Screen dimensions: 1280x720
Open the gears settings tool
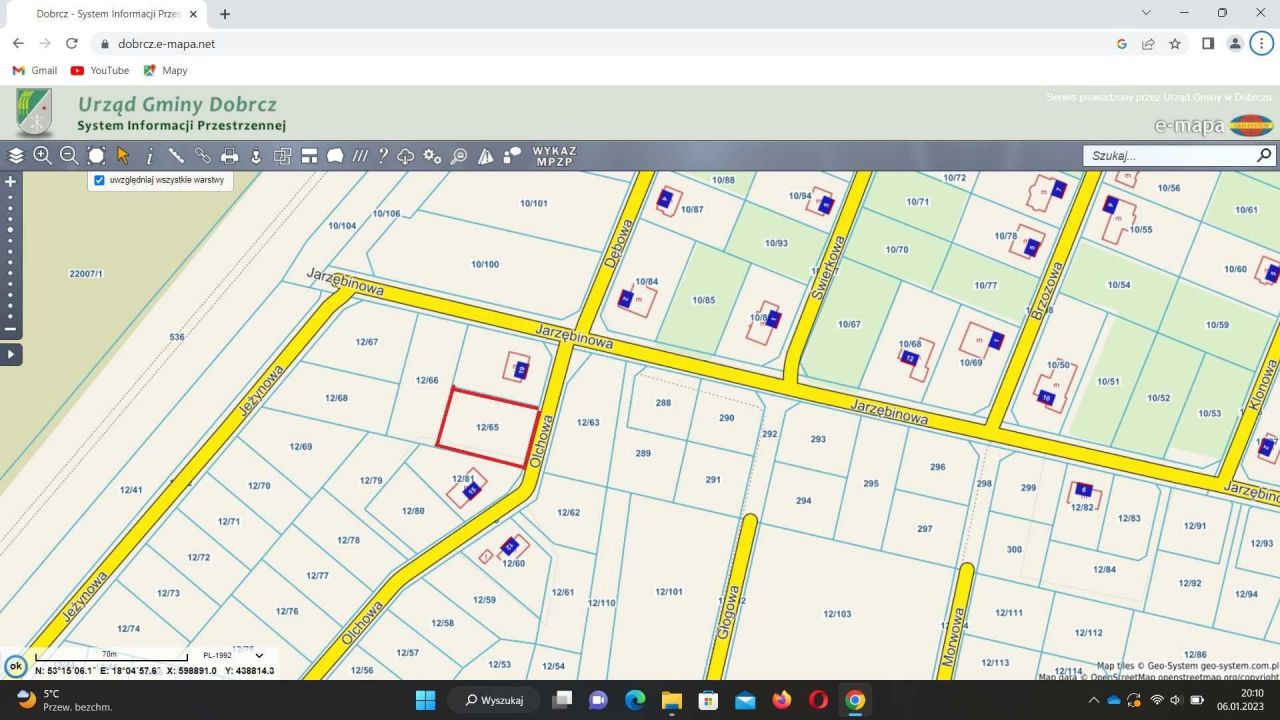(x=432, y=156)
